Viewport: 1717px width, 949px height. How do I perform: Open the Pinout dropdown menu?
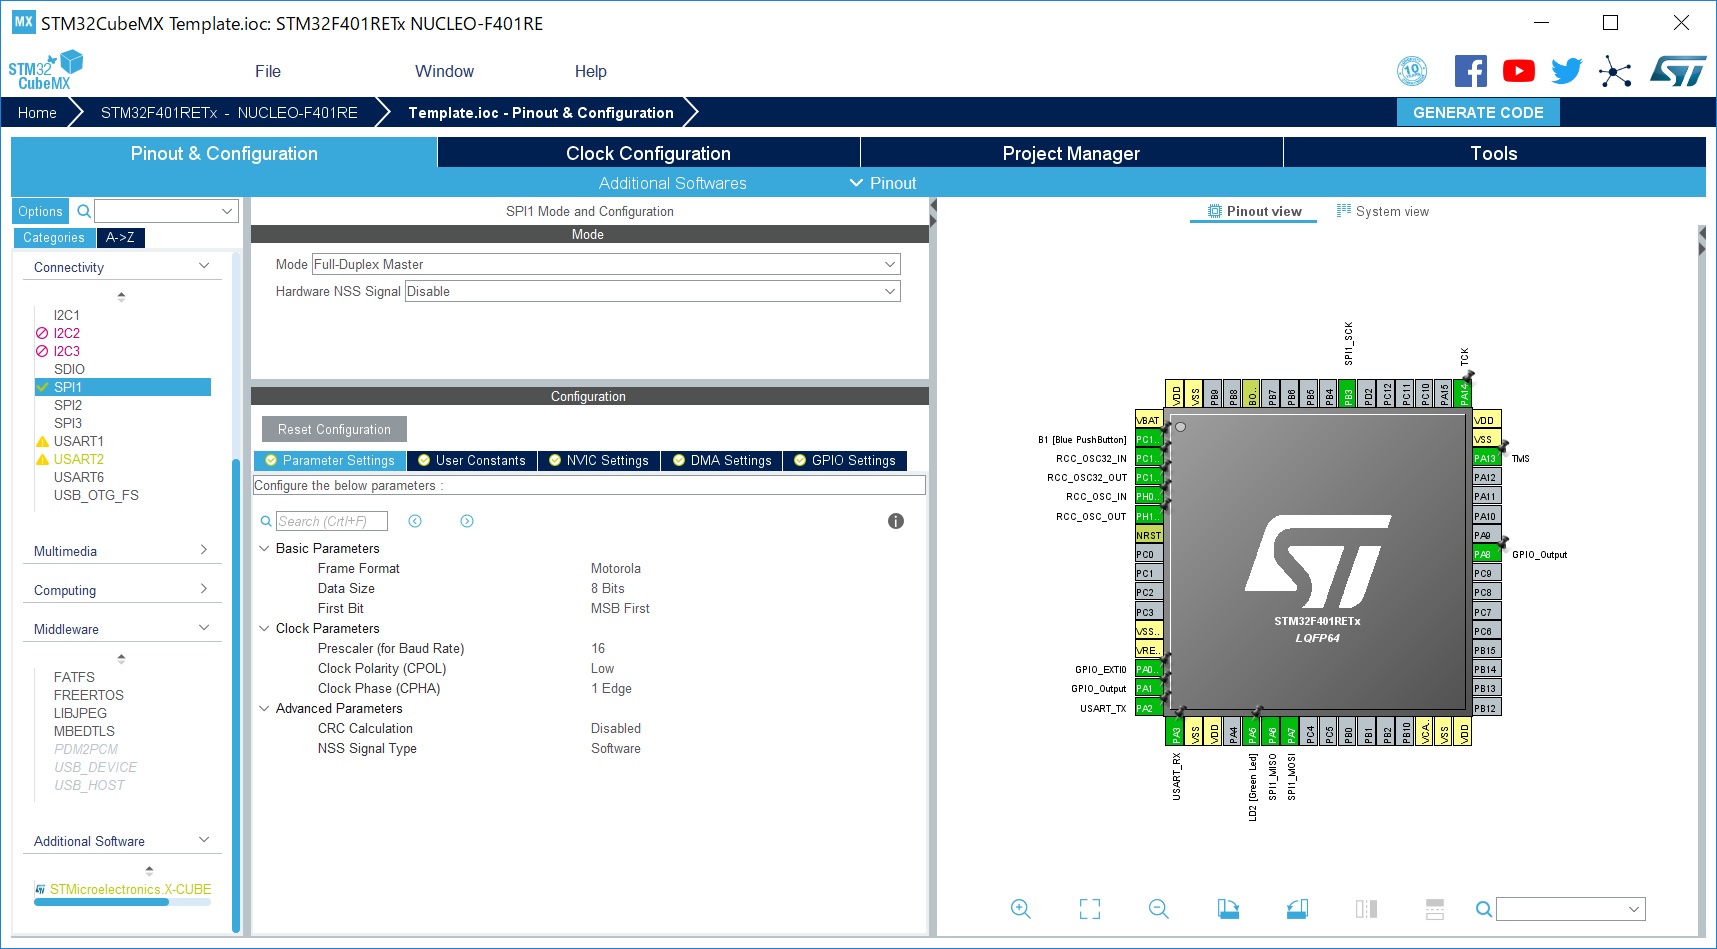coord(883,183)
